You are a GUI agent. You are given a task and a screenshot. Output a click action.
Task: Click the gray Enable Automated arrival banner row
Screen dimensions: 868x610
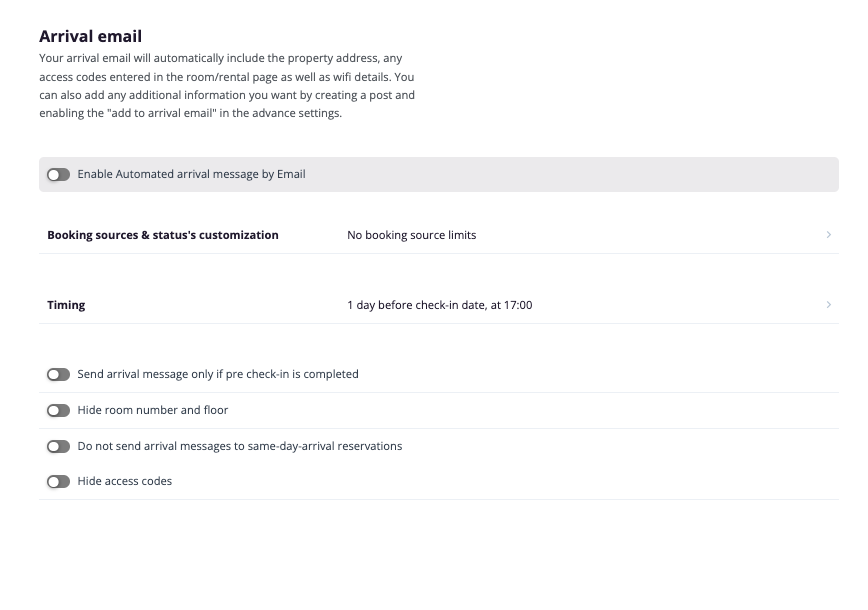pos(439,174)
